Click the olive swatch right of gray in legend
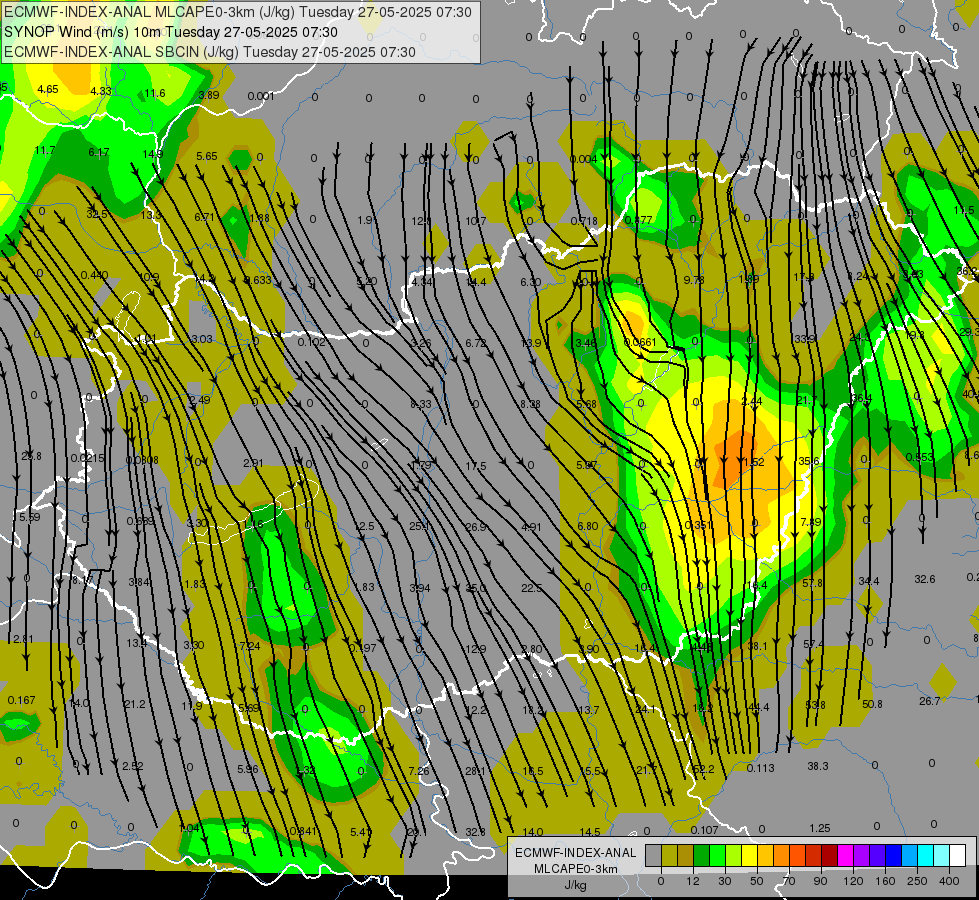This screenshot has height=900, width=979. pos(670,855)
